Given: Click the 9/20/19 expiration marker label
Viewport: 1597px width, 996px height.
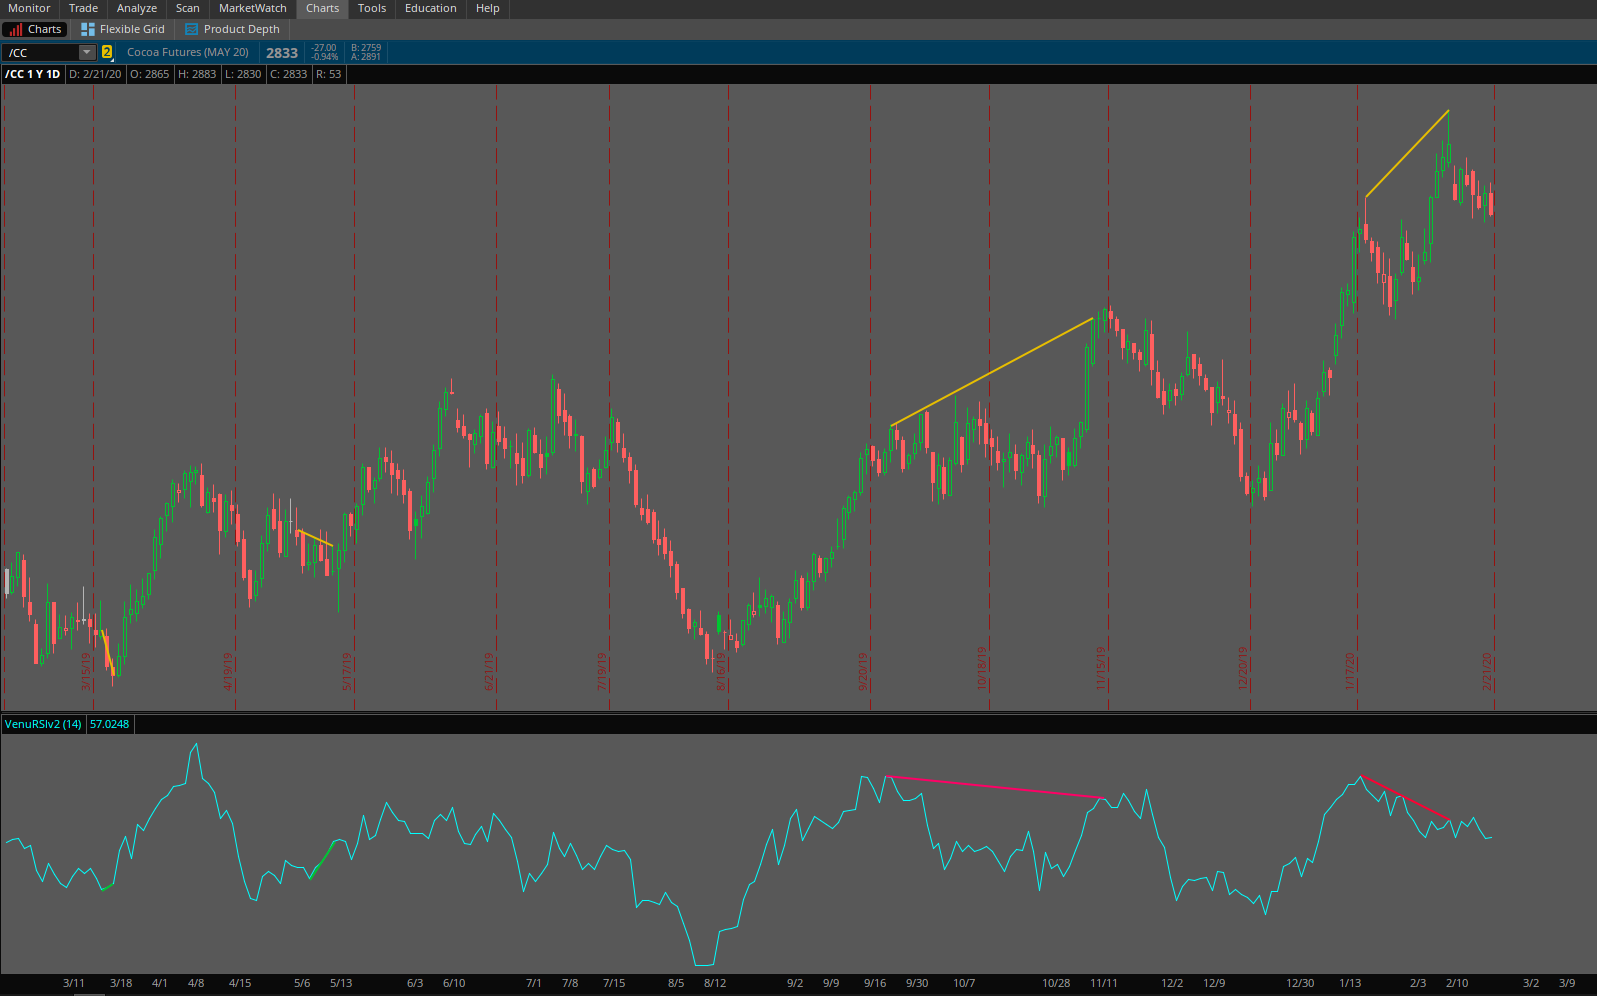Looking at the screenshot, I should pyautogui.click(x=863, y=671).
